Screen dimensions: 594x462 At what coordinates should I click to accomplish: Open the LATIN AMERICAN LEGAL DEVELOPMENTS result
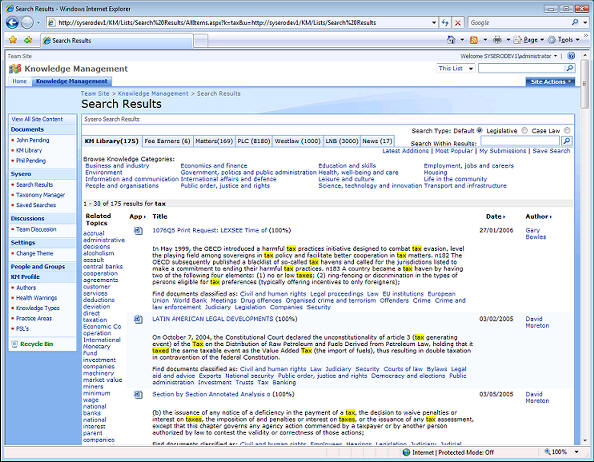point(213,319)
